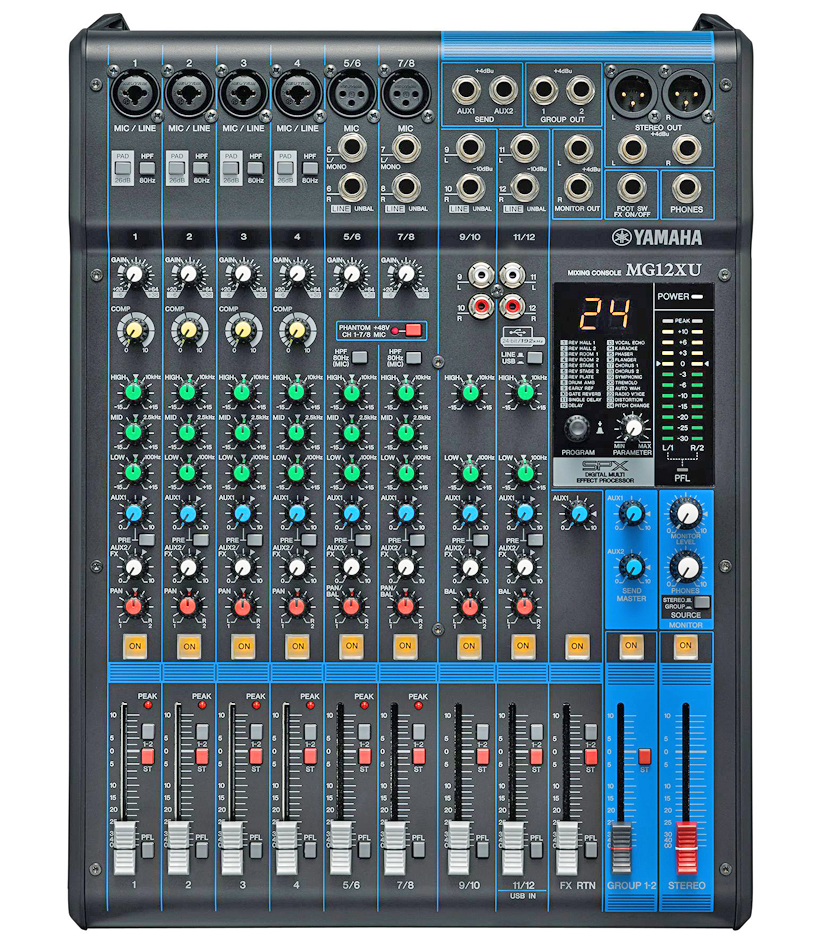Viewport: 820px width, 948px height.
Task: Click the FX RTN AUX1 knob
Action: pyautogui.click(x=579, y=514)
